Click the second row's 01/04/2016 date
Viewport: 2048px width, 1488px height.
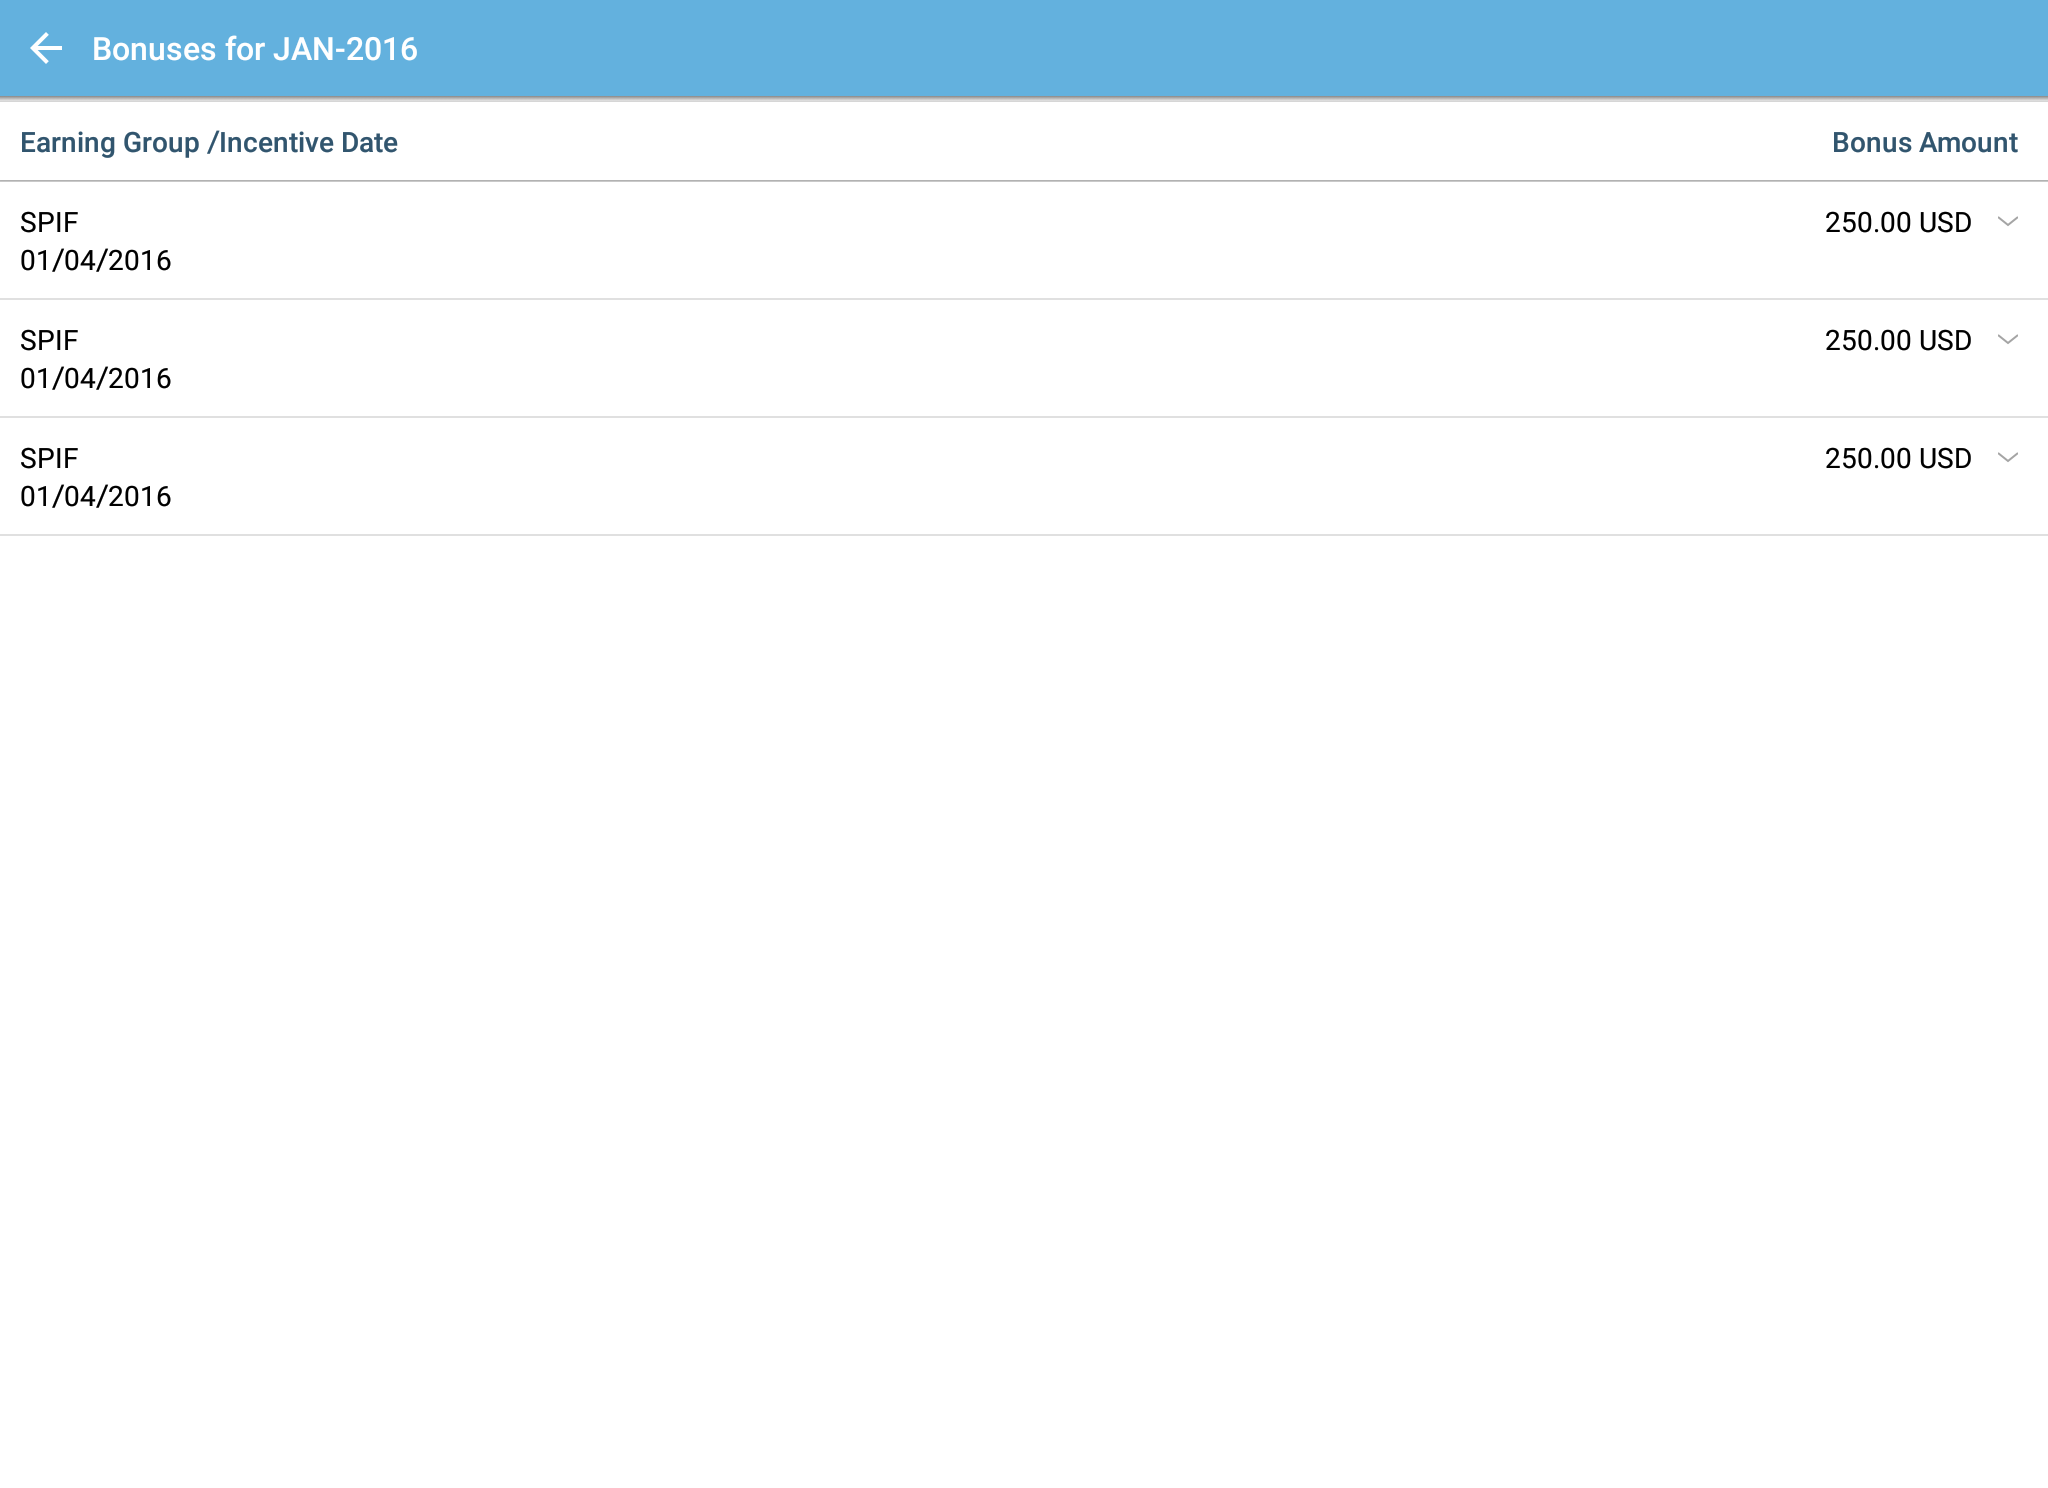point(96,379)
